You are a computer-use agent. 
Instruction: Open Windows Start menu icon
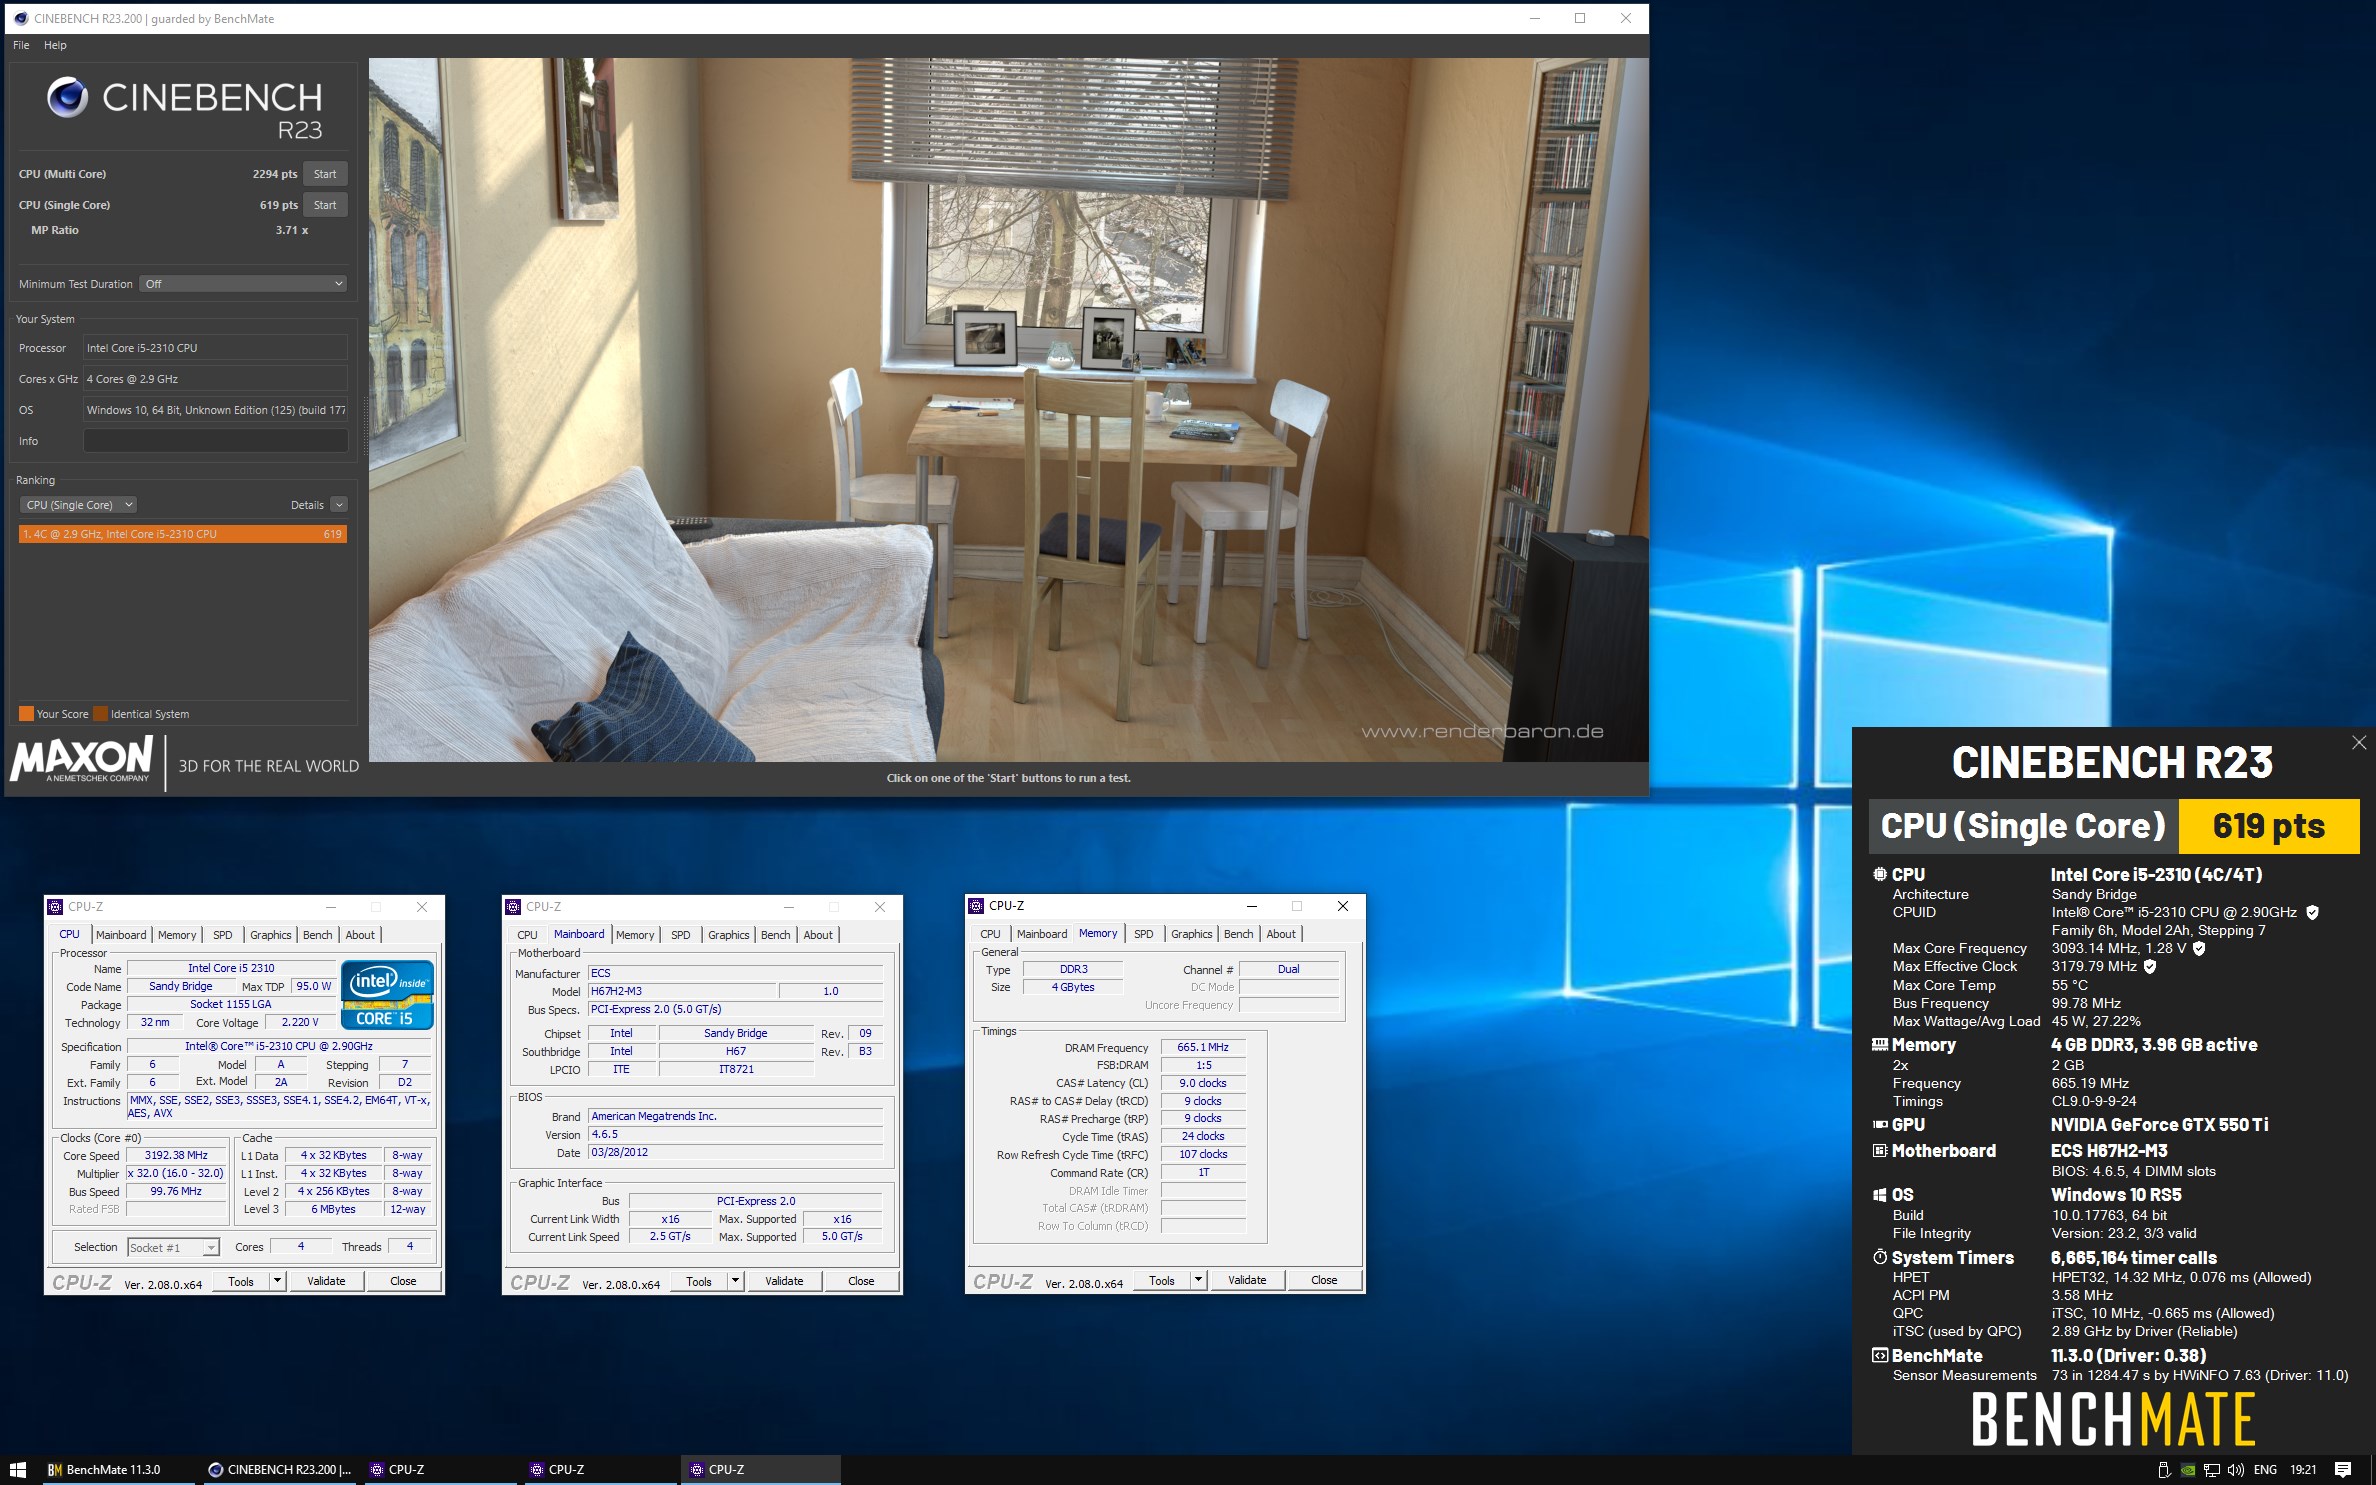(17, 1469)
